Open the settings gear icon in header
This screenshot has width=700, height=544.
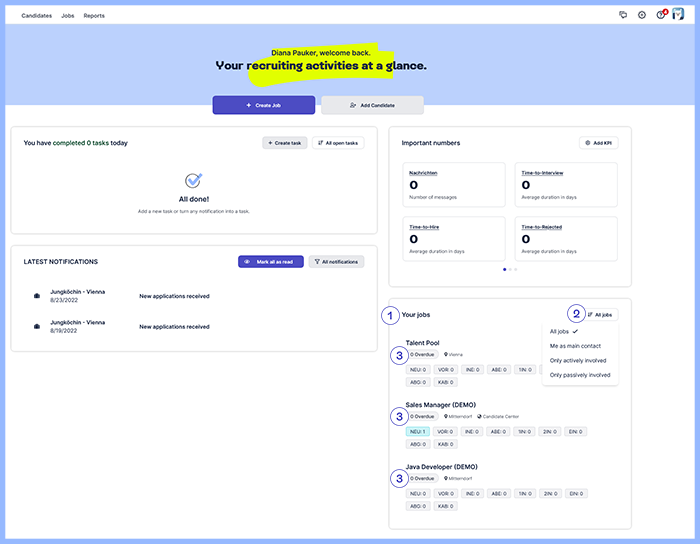(642, 15)
